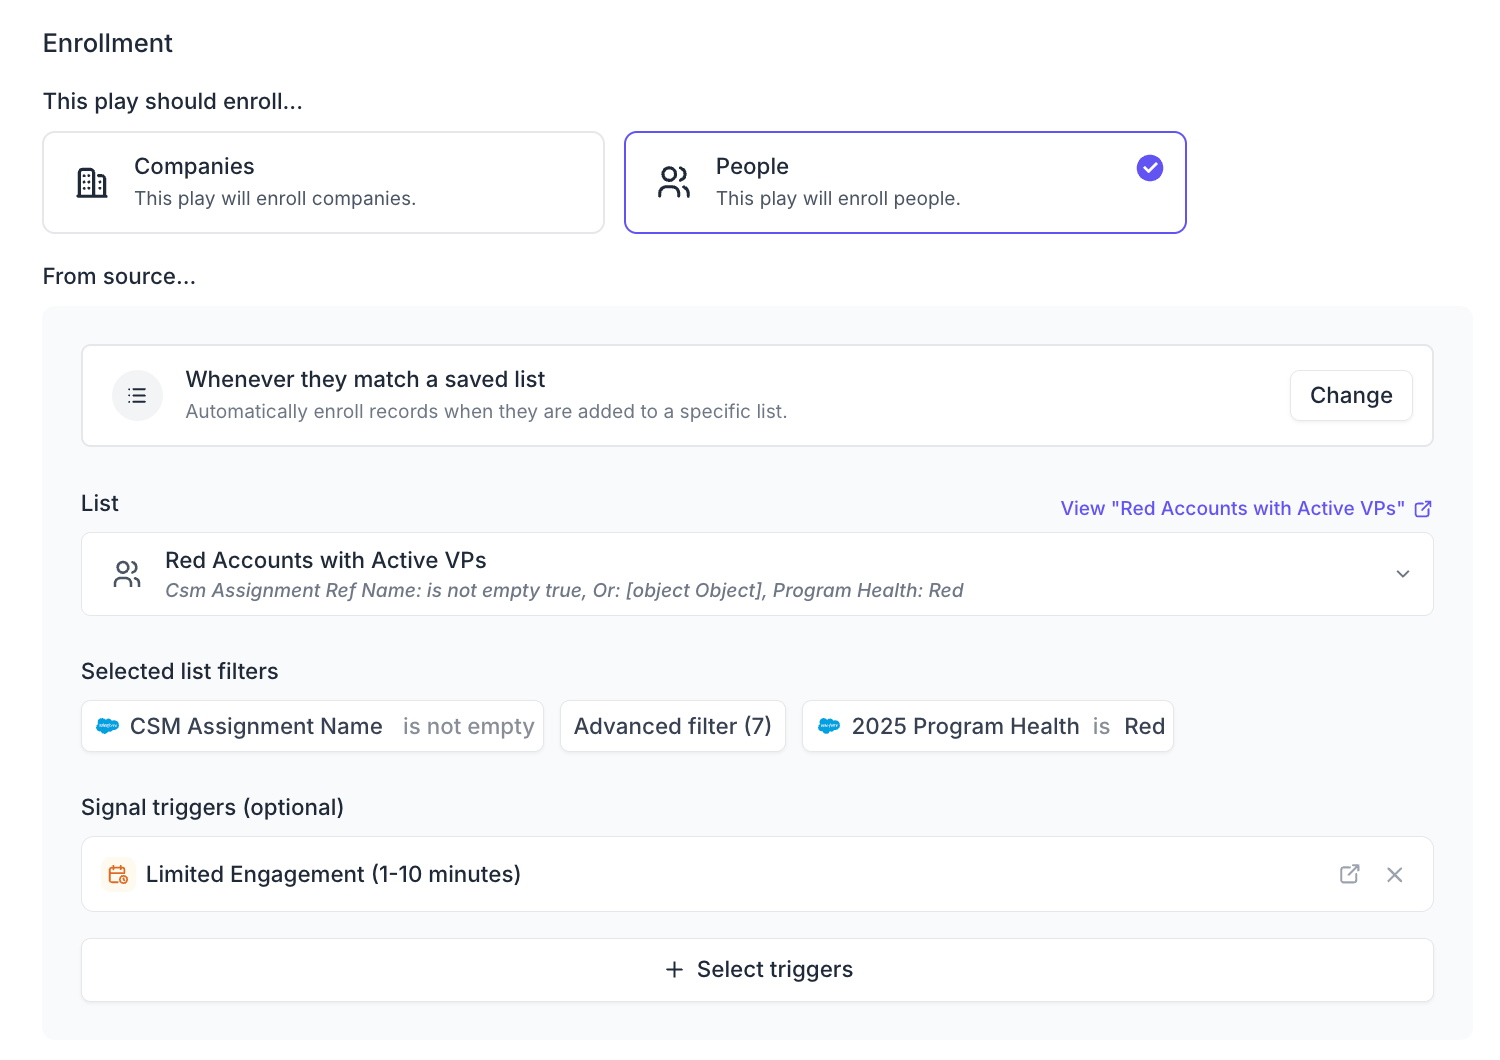The image size is (1500, 1060).
Task: Click the Companies building icon
Action: (92, 183)
